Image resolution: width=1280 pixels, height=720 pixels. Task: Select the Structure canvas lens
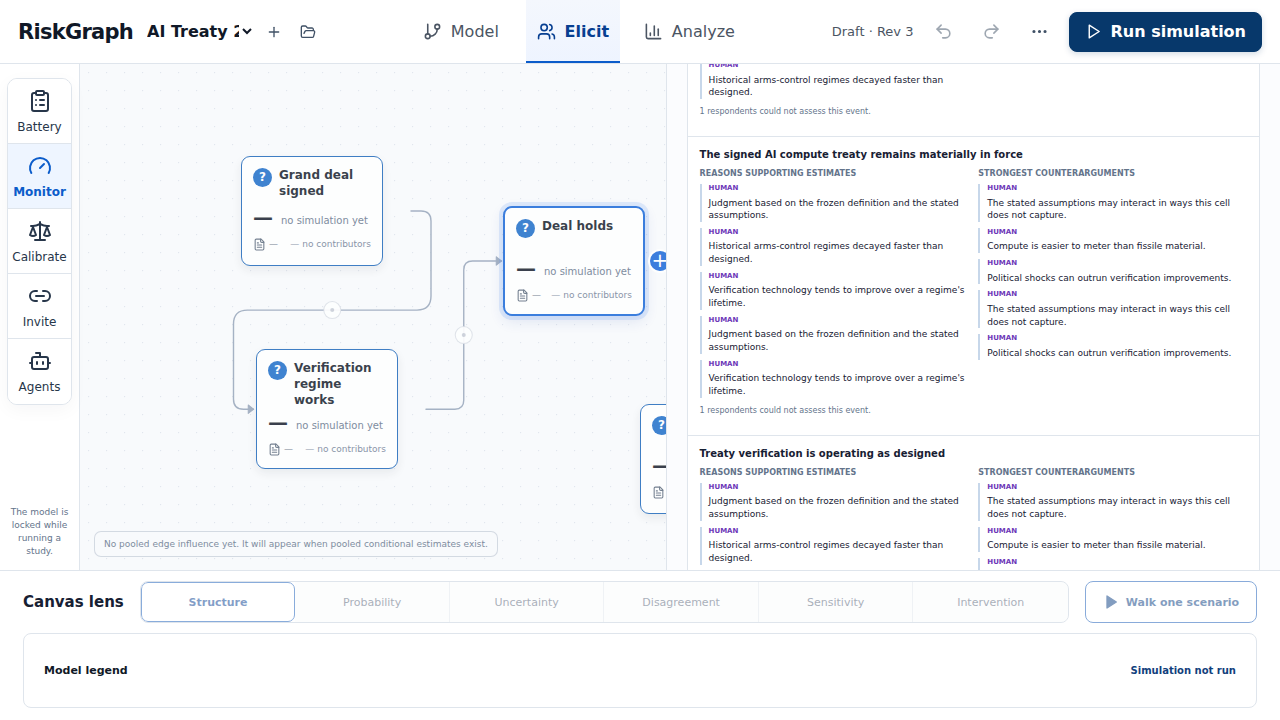218,602
